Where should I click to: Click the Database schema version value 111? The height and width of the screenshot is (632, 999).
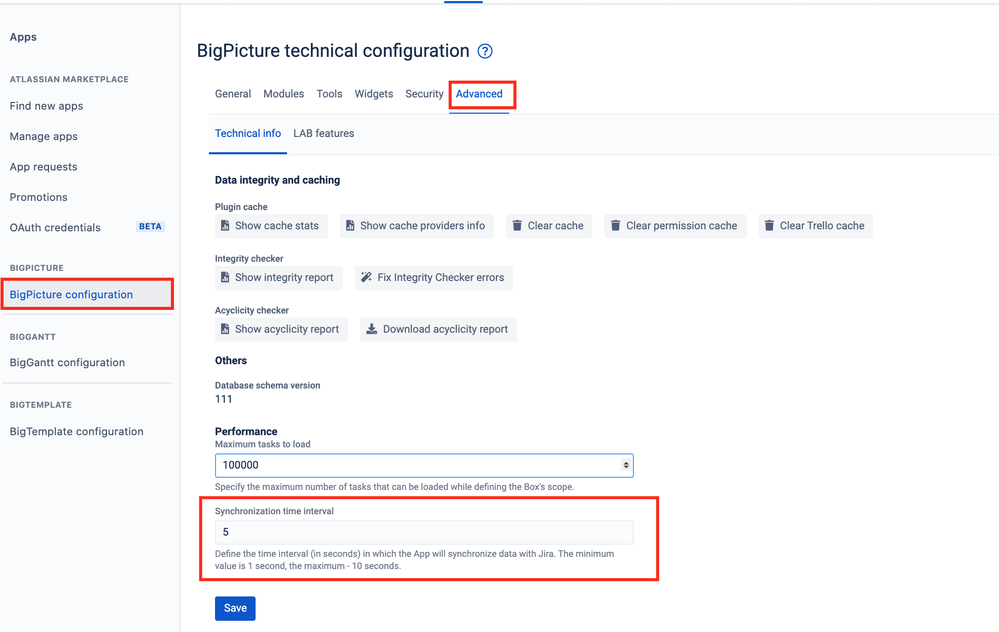224,399
